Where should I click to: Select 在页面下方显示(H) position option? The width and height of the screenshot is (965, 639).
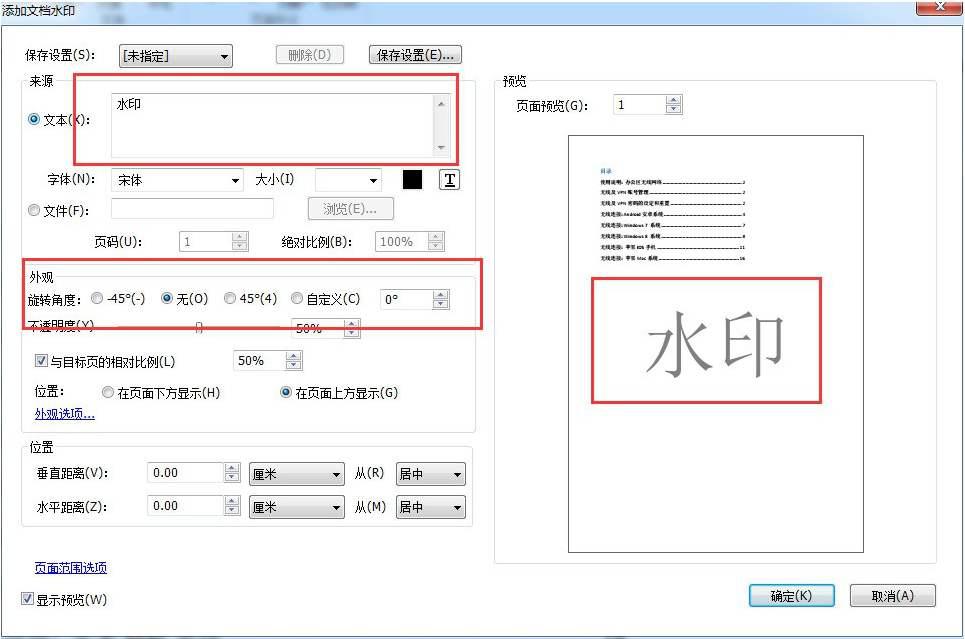(x=108, y=392)
